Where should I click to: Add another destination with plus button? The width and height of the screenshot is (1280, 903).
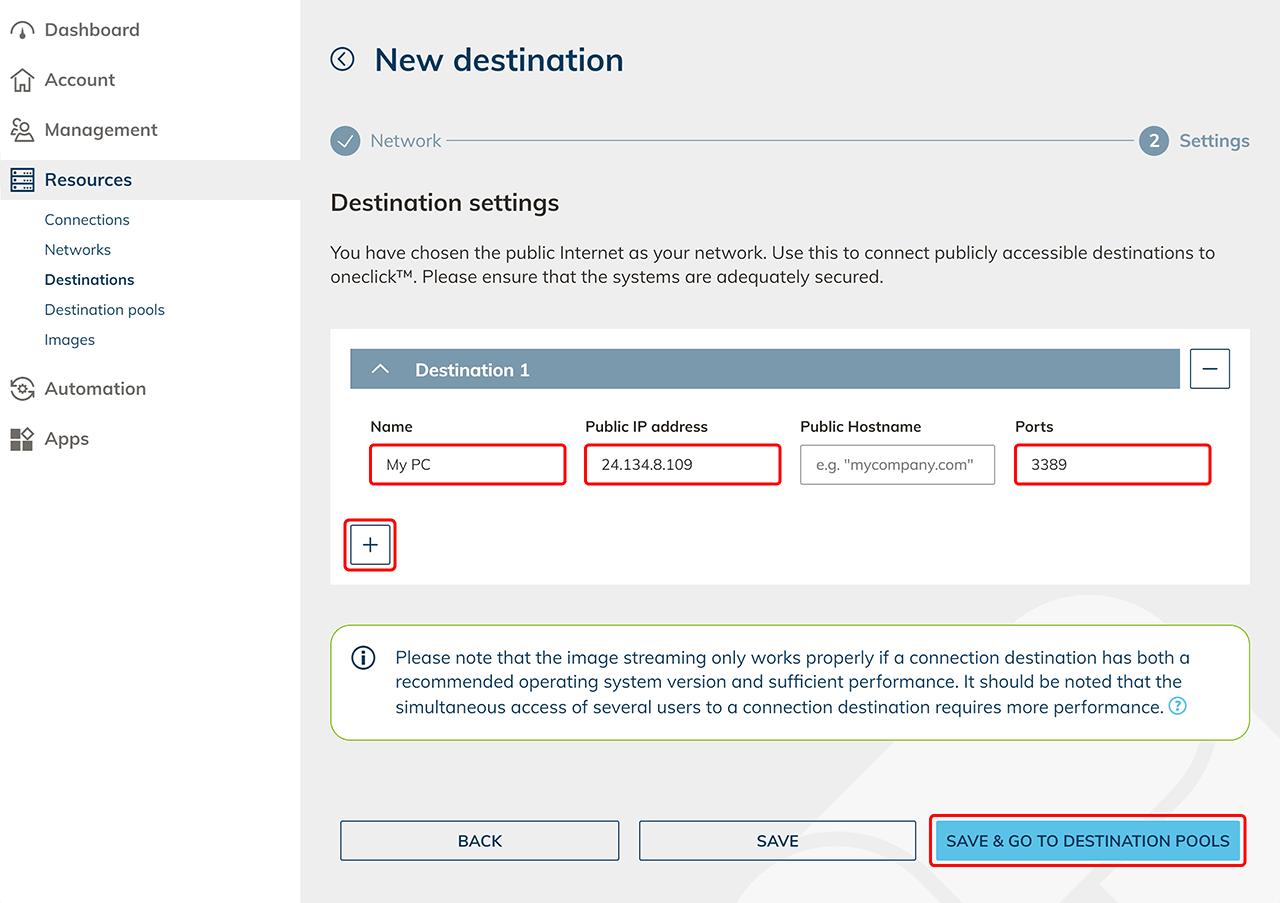[x=370, y=545]
